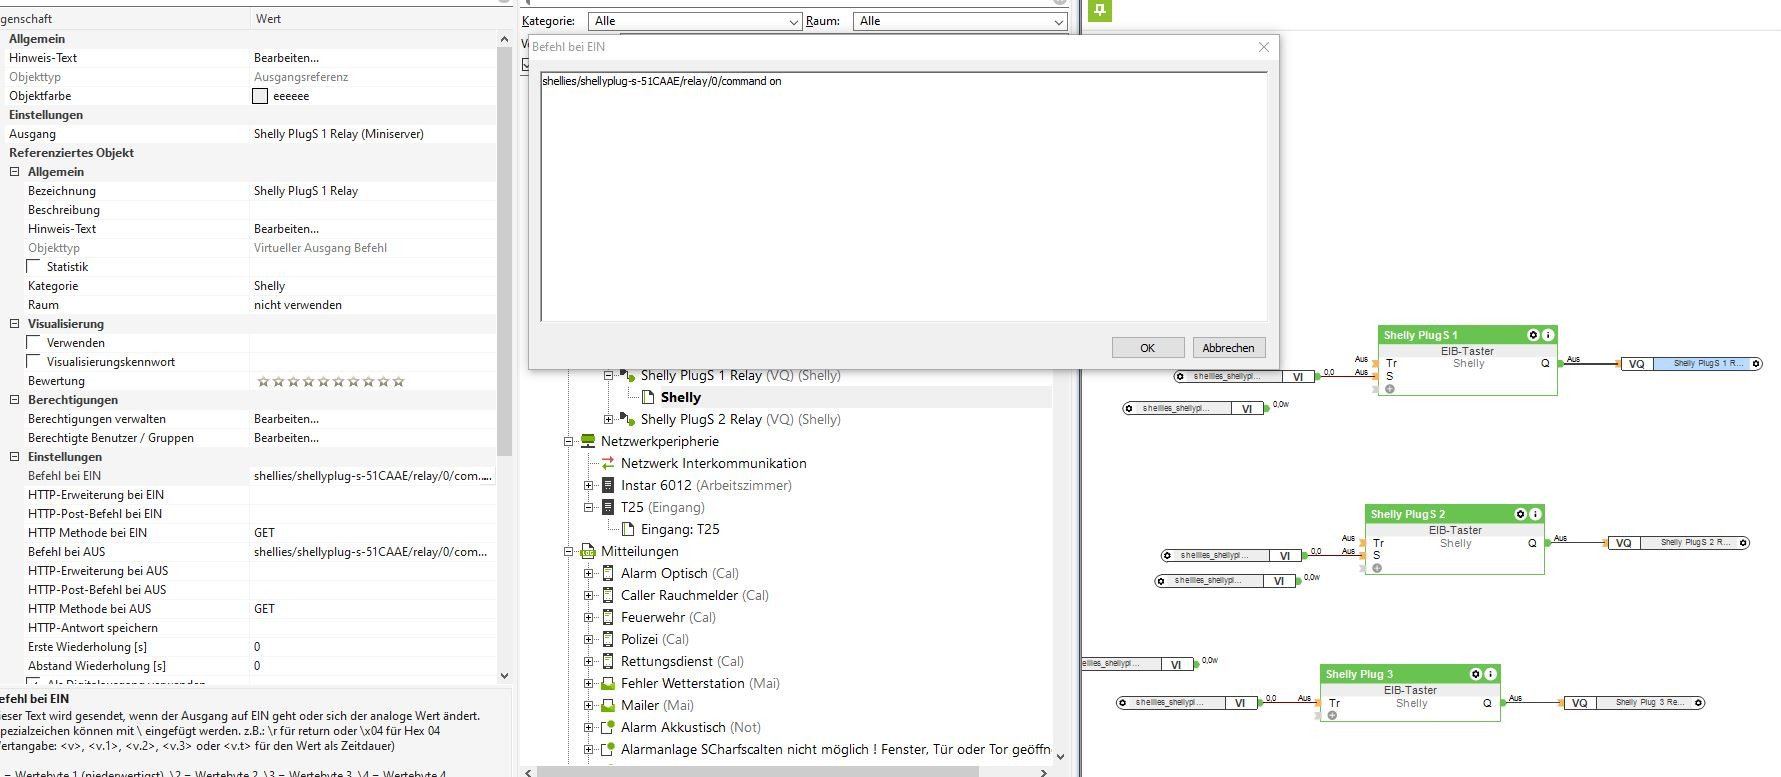Select the Shelly PlugS 1 Relay tree icon
Viewport: 1781px width, 777px height.
coord(627,376)
